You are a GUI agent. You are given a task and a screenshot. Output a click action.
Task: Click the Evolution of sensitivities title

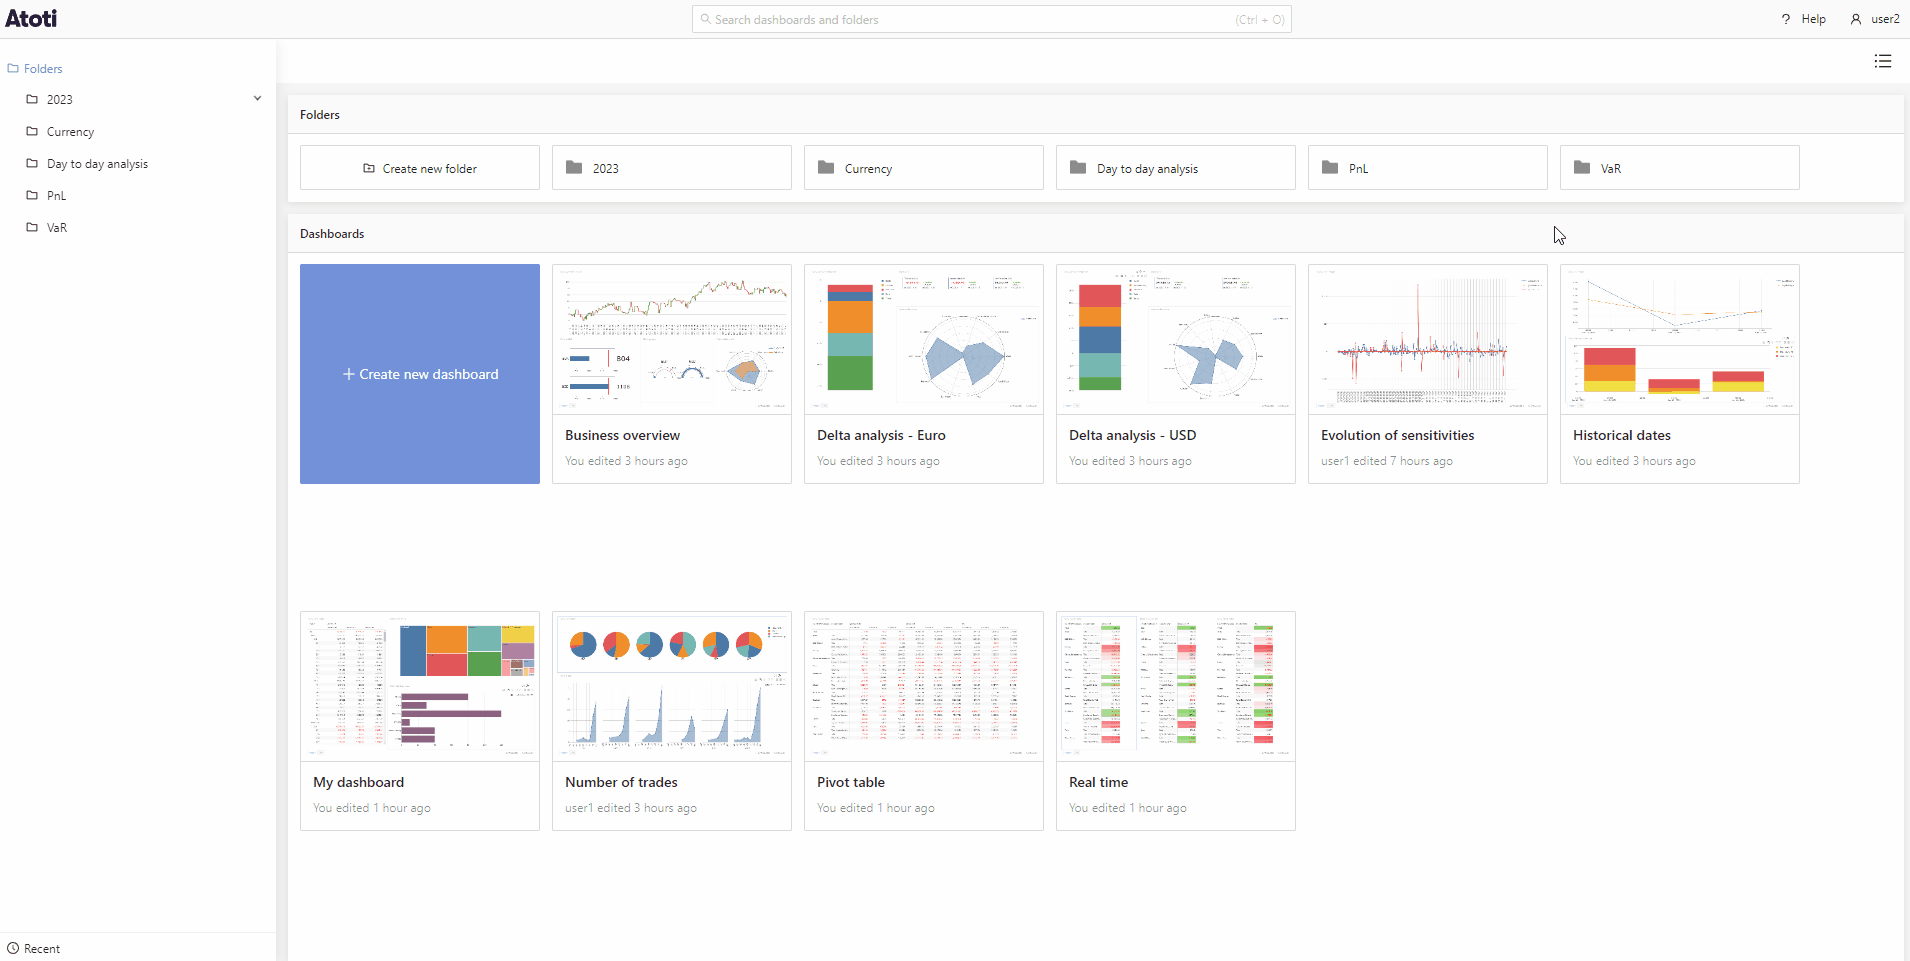point(1397,435)
